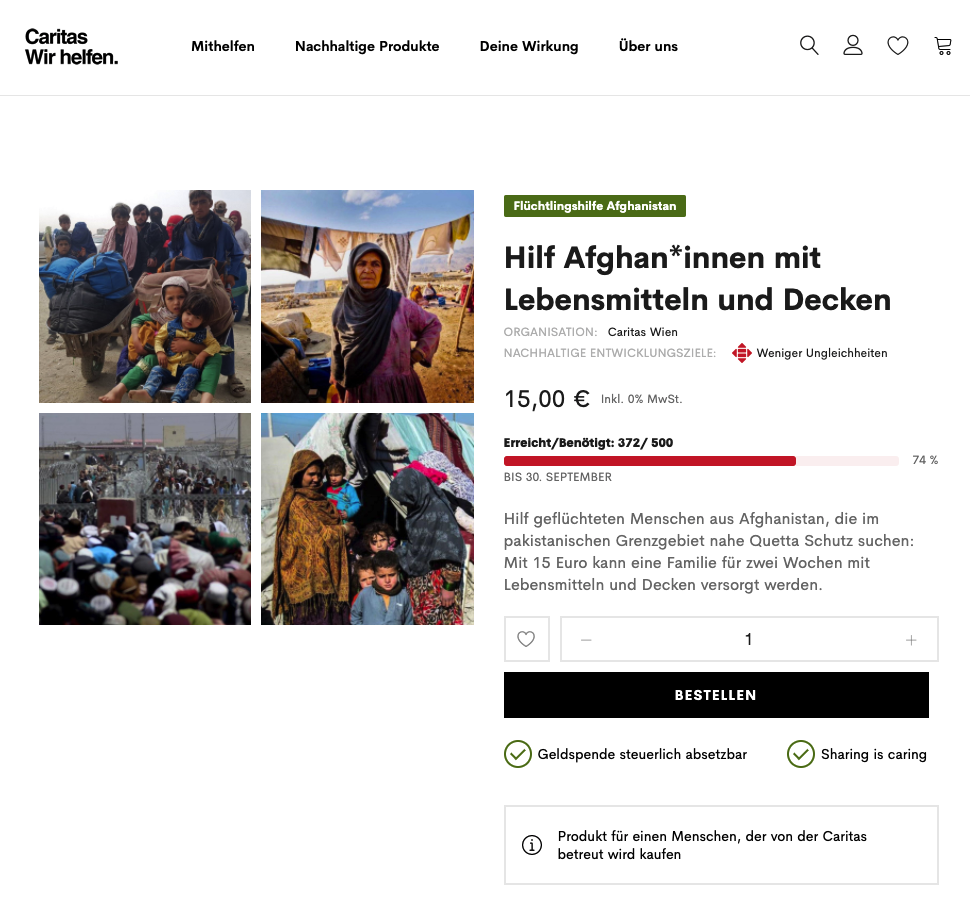Click the Geldspende steuerlich absetzbar checkmark
Screen dimensions: 970x907
(x=518, y=754)
